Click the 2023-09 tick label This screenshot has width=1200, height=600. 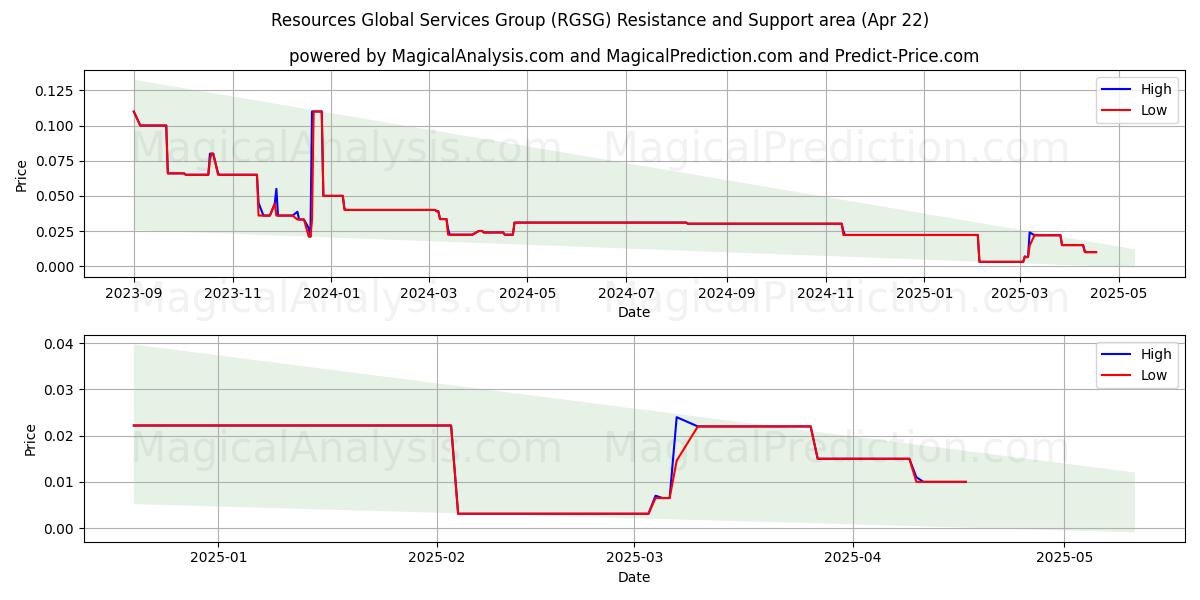[134, 293]
